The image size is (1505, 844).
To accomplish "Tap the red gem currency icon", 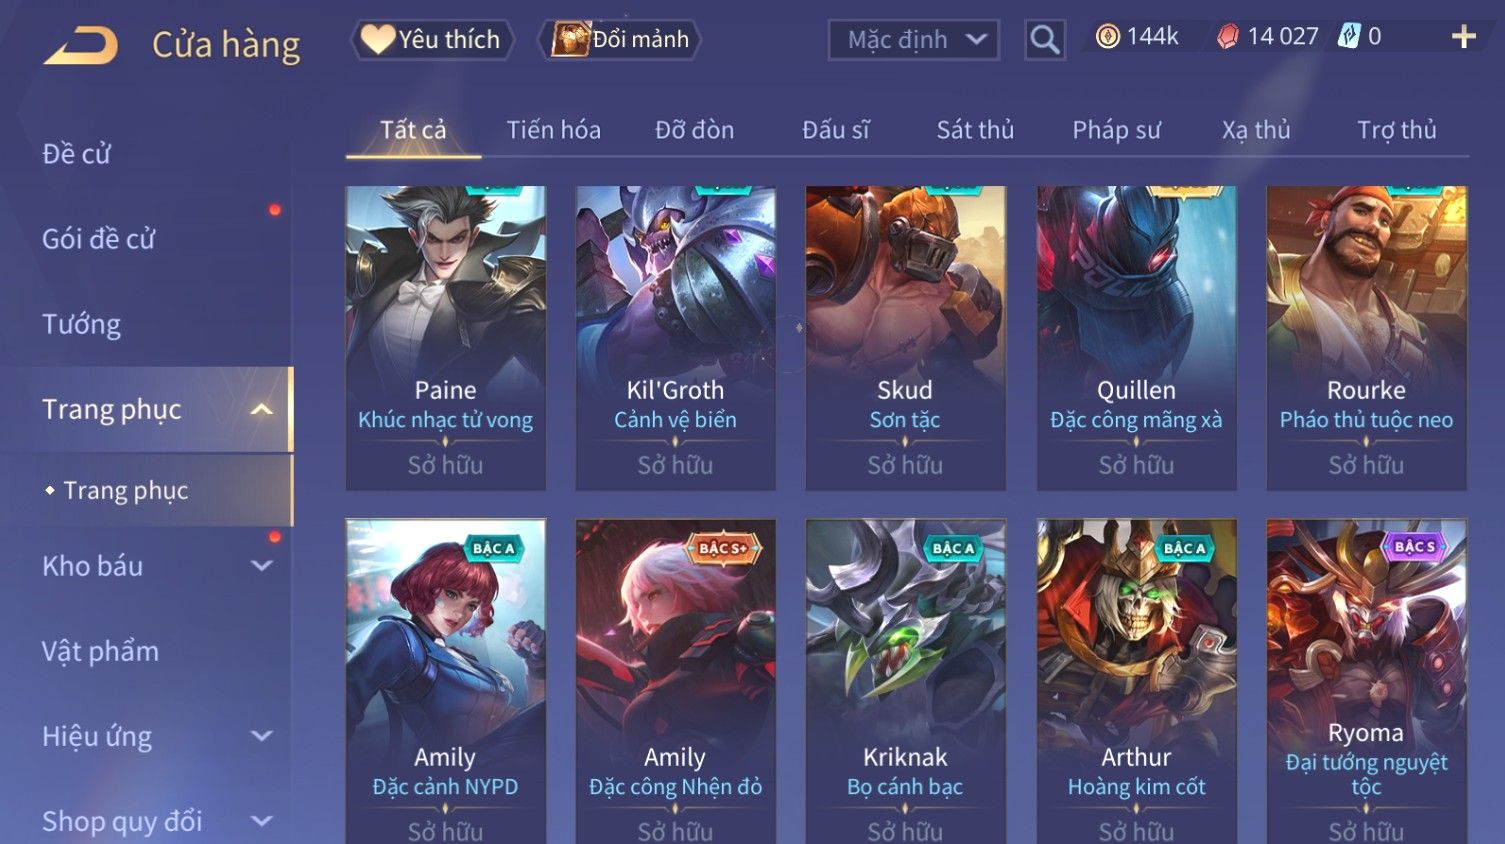I will pyautogui.click(x=1228, y=37).
